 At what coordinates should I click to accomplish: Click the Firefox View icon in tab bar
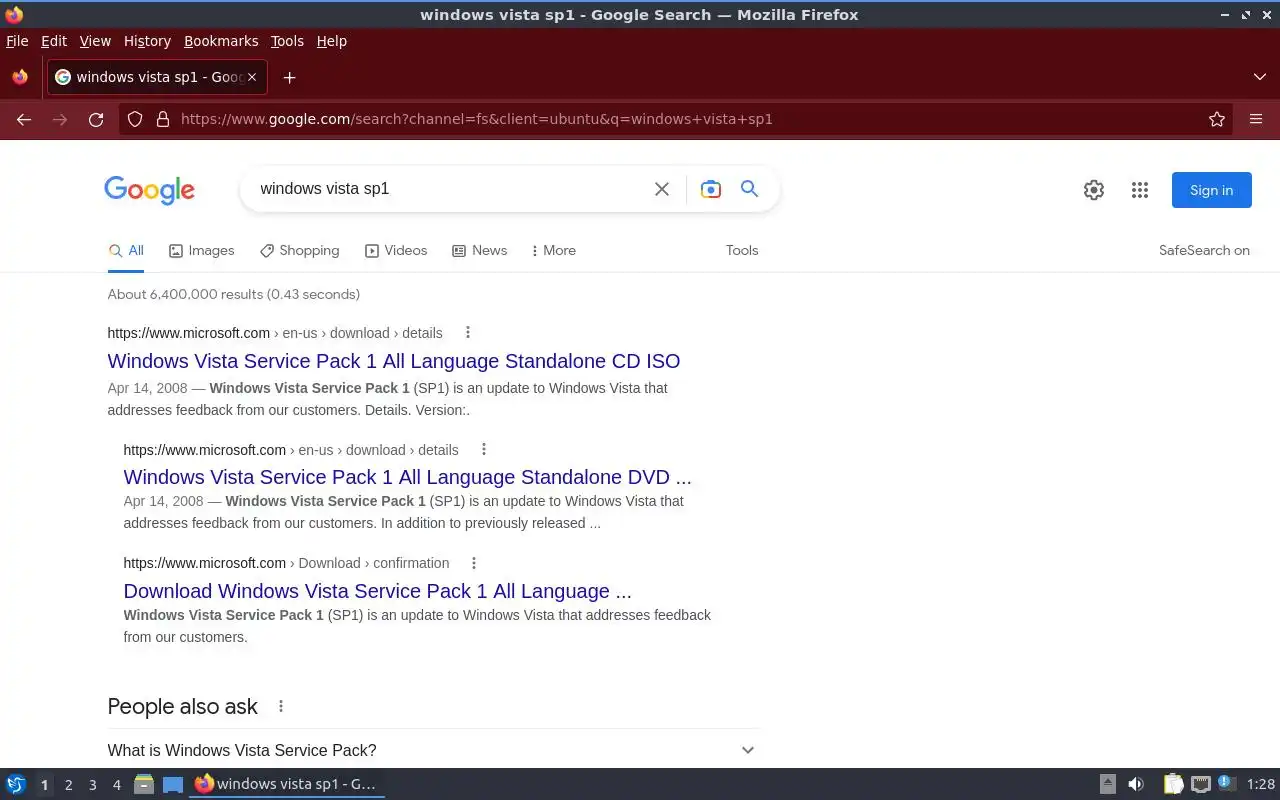click(x=19, y=77)
